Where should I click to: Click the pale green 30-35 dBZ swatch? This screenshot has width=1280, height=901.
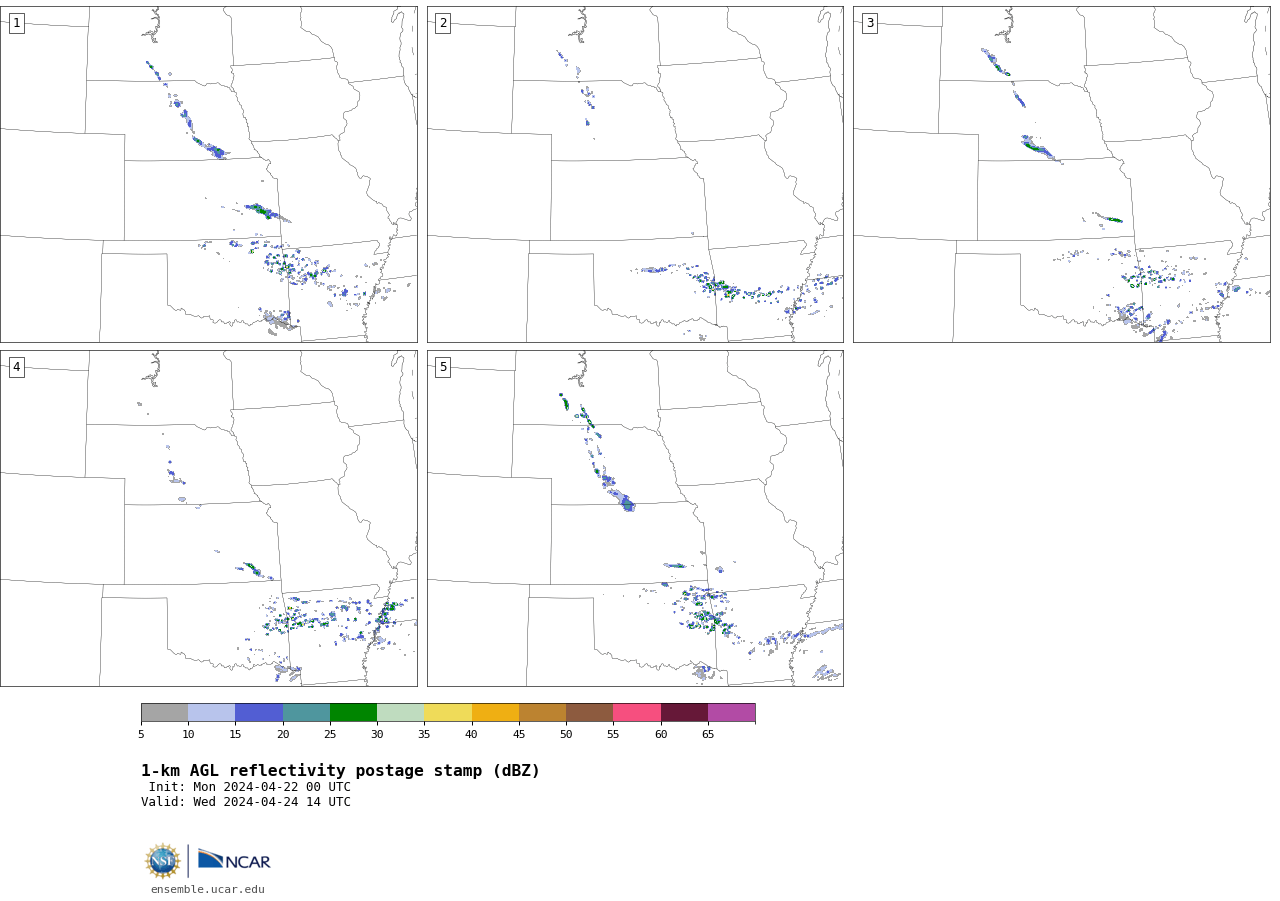coord(400,713)
